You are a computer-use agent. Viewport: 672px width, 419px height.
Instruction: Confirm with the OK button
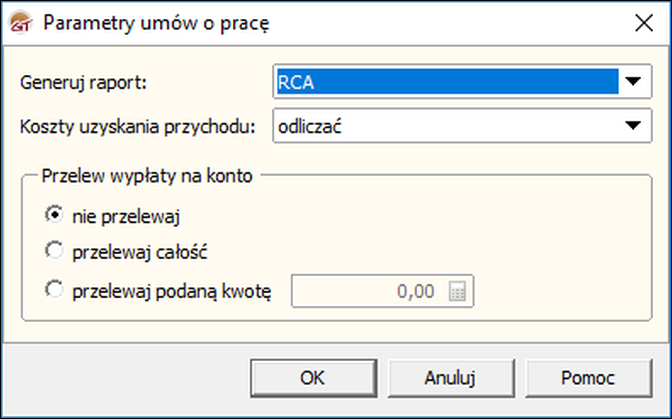312,377
